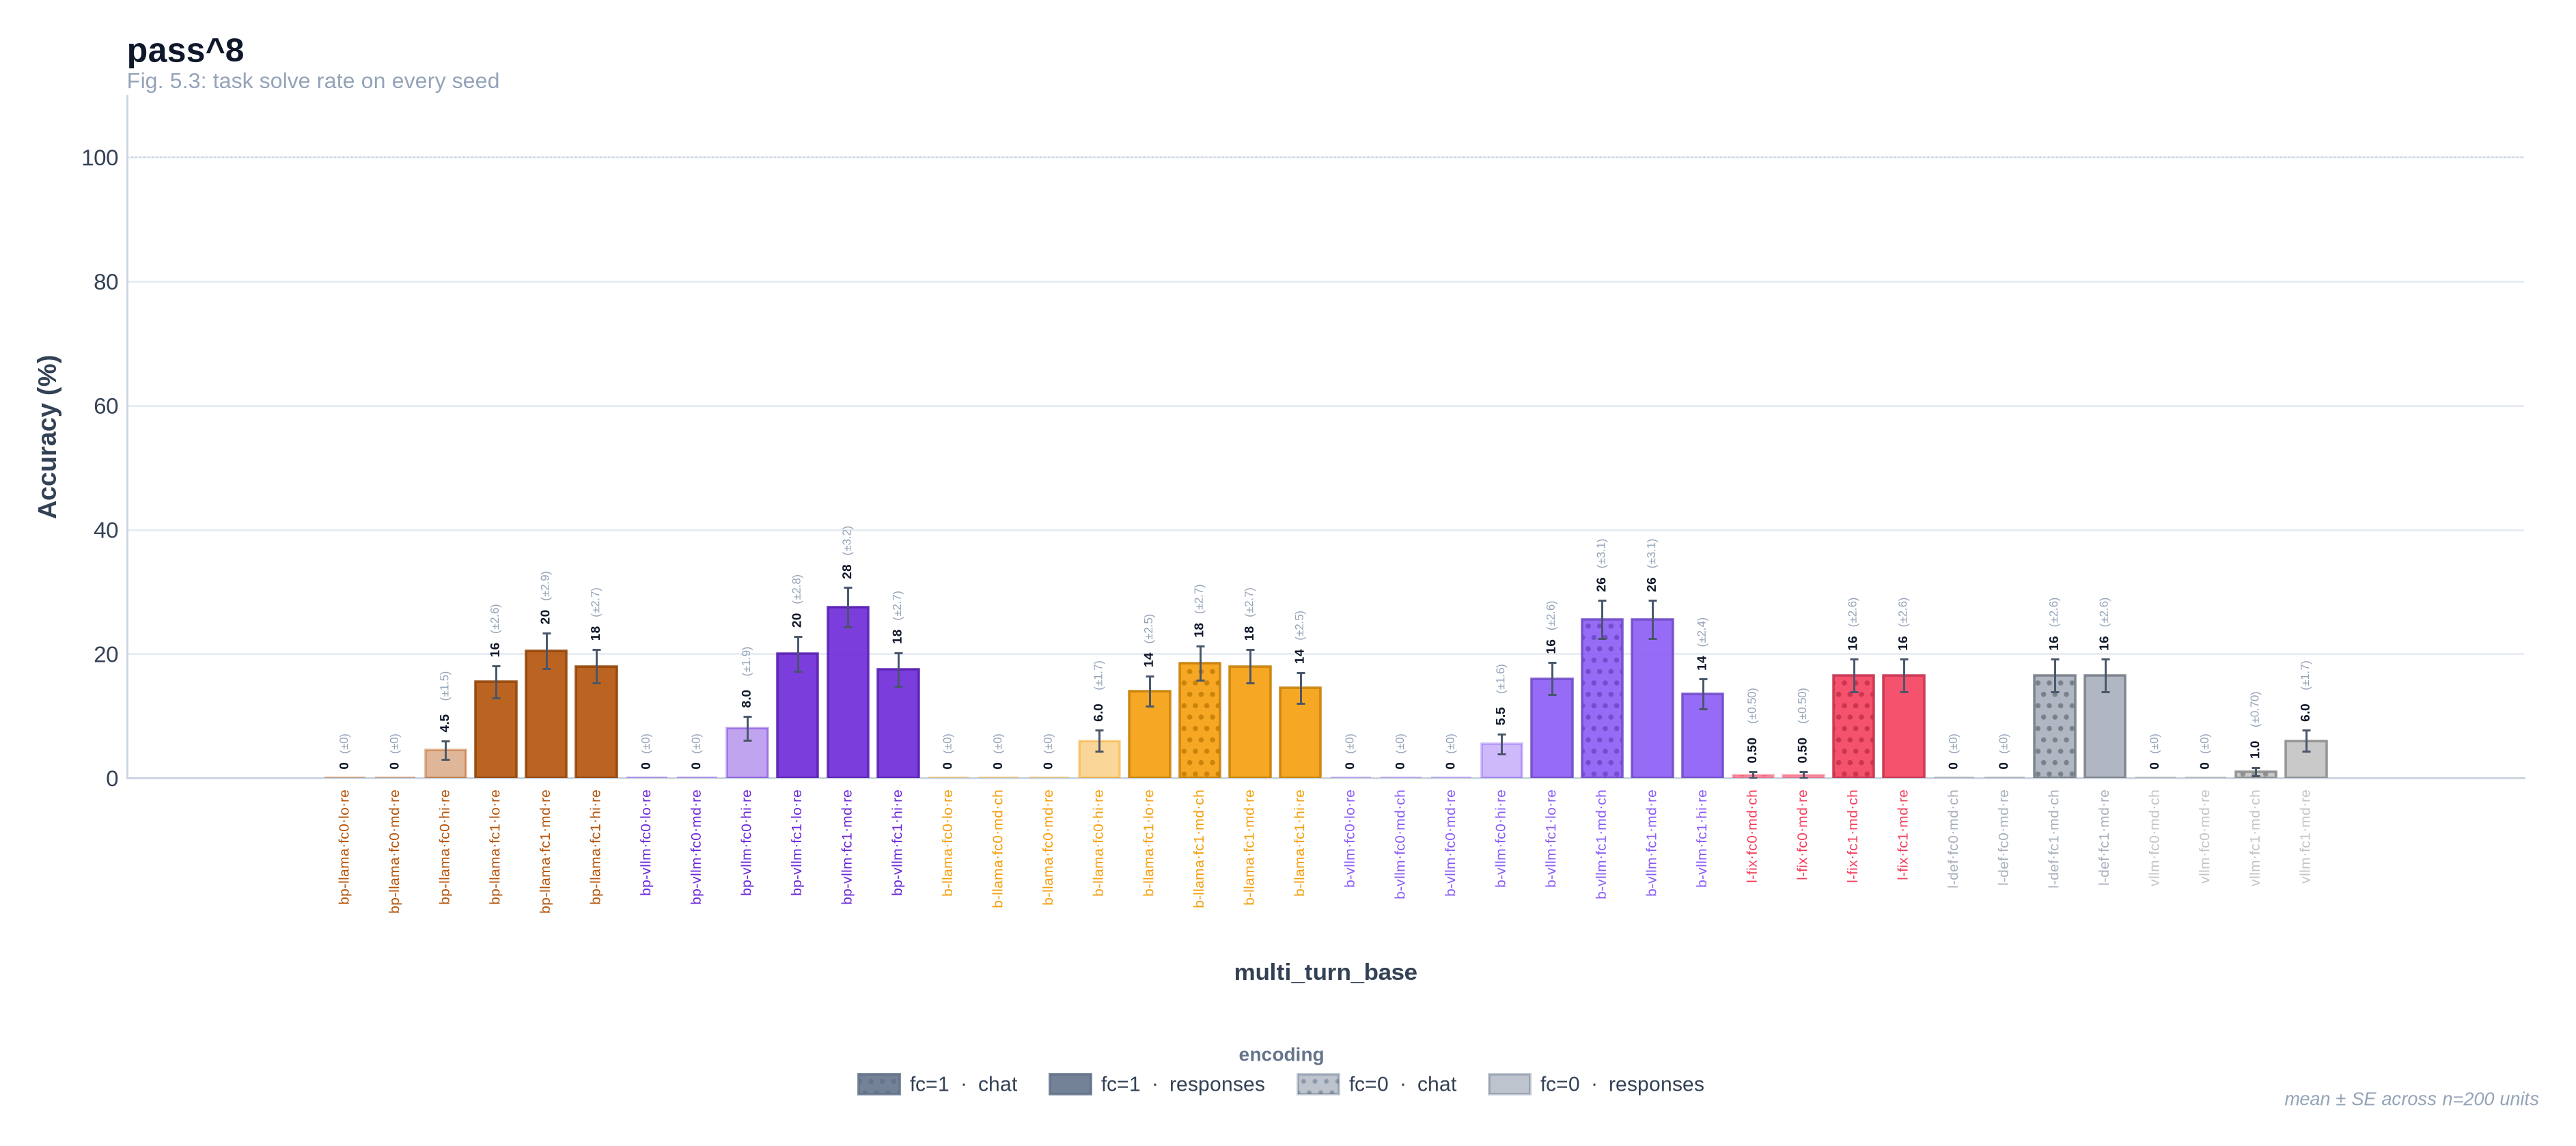
Task: Select the red dotted l-fix·fc1·md·ch bar
Action: click(x=1853, y=726)
